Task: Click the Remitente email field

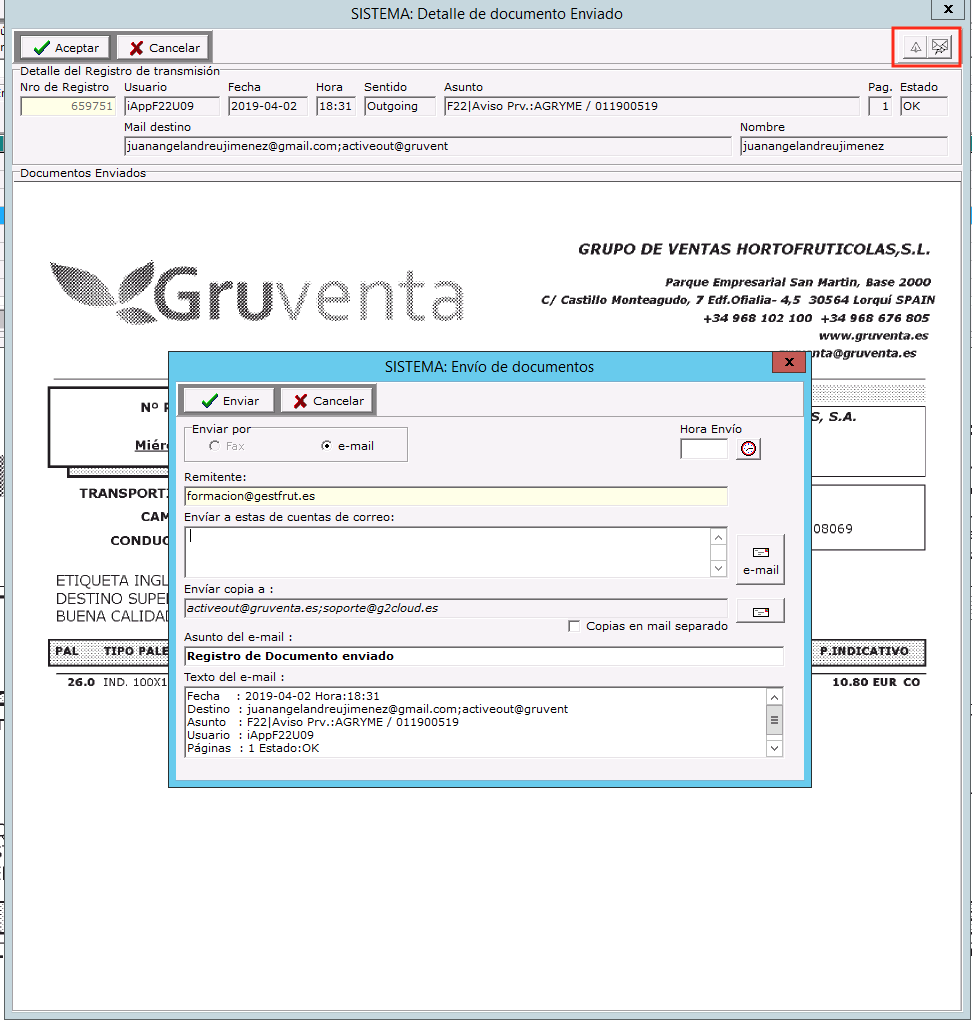Action: point(455,496)
